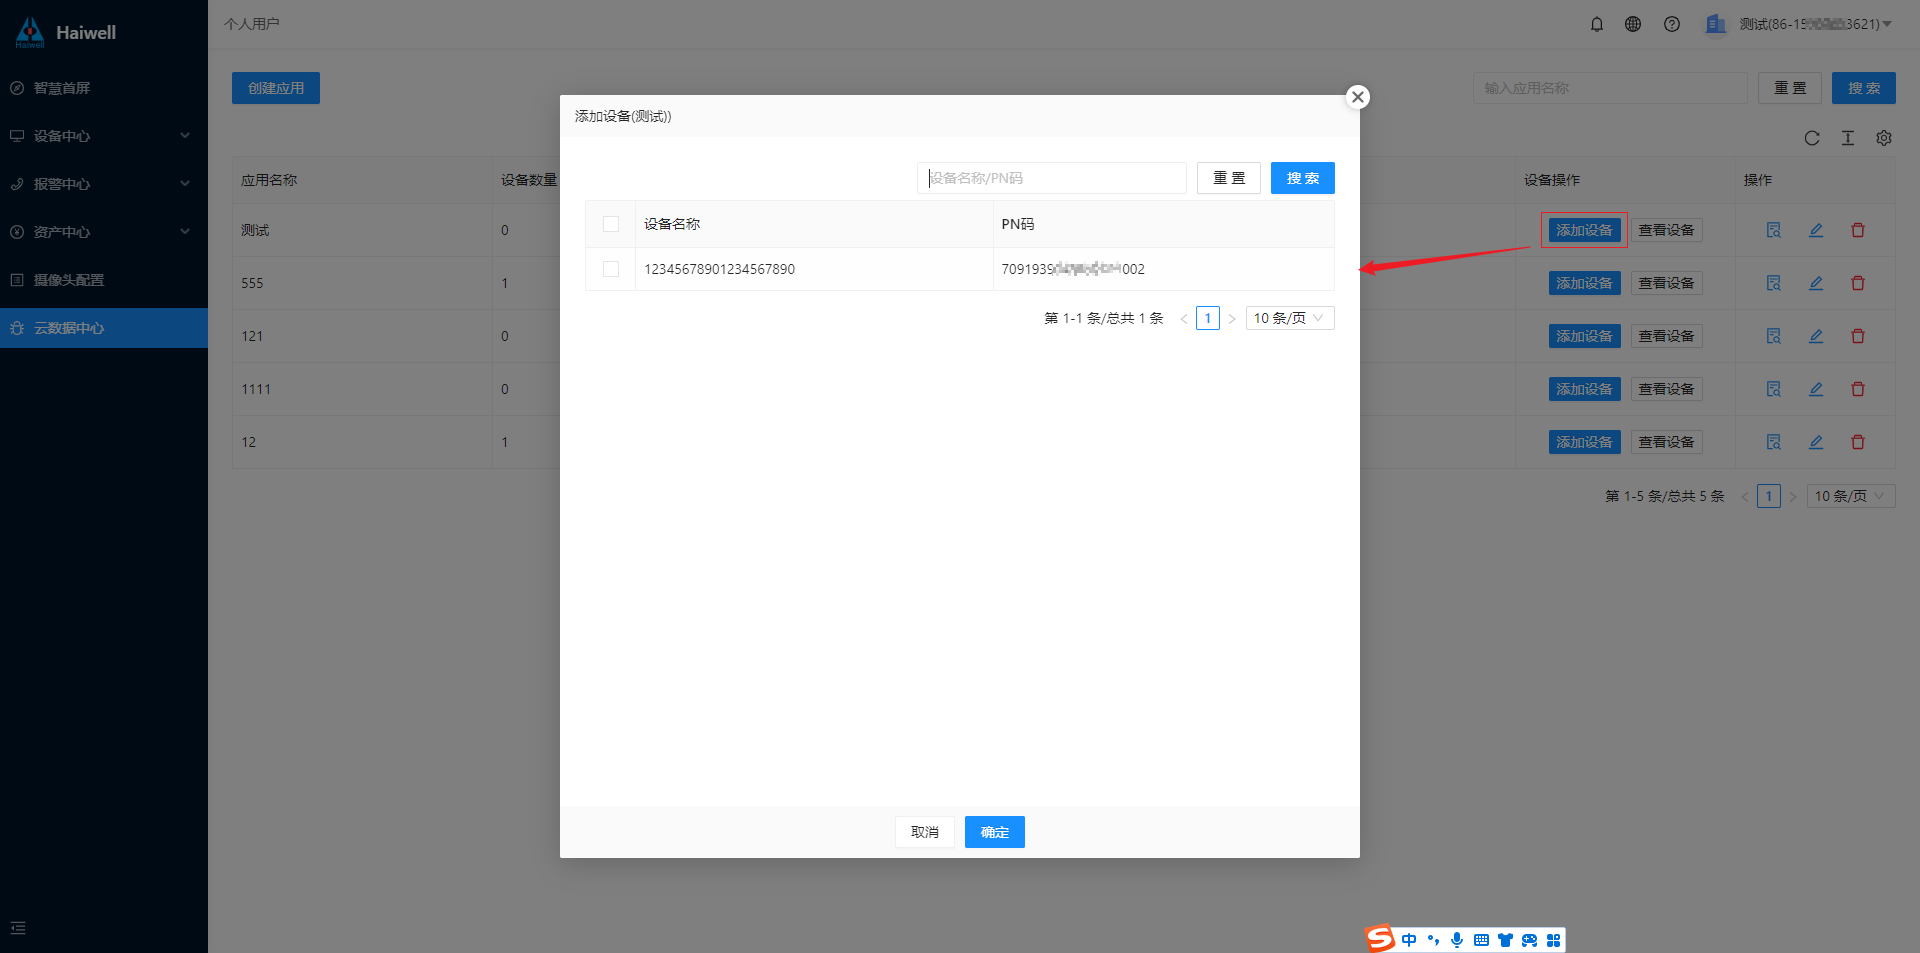Click 重置 button in the dialog
This screenshot has width=1920, height=953.
click(1229, 178)
